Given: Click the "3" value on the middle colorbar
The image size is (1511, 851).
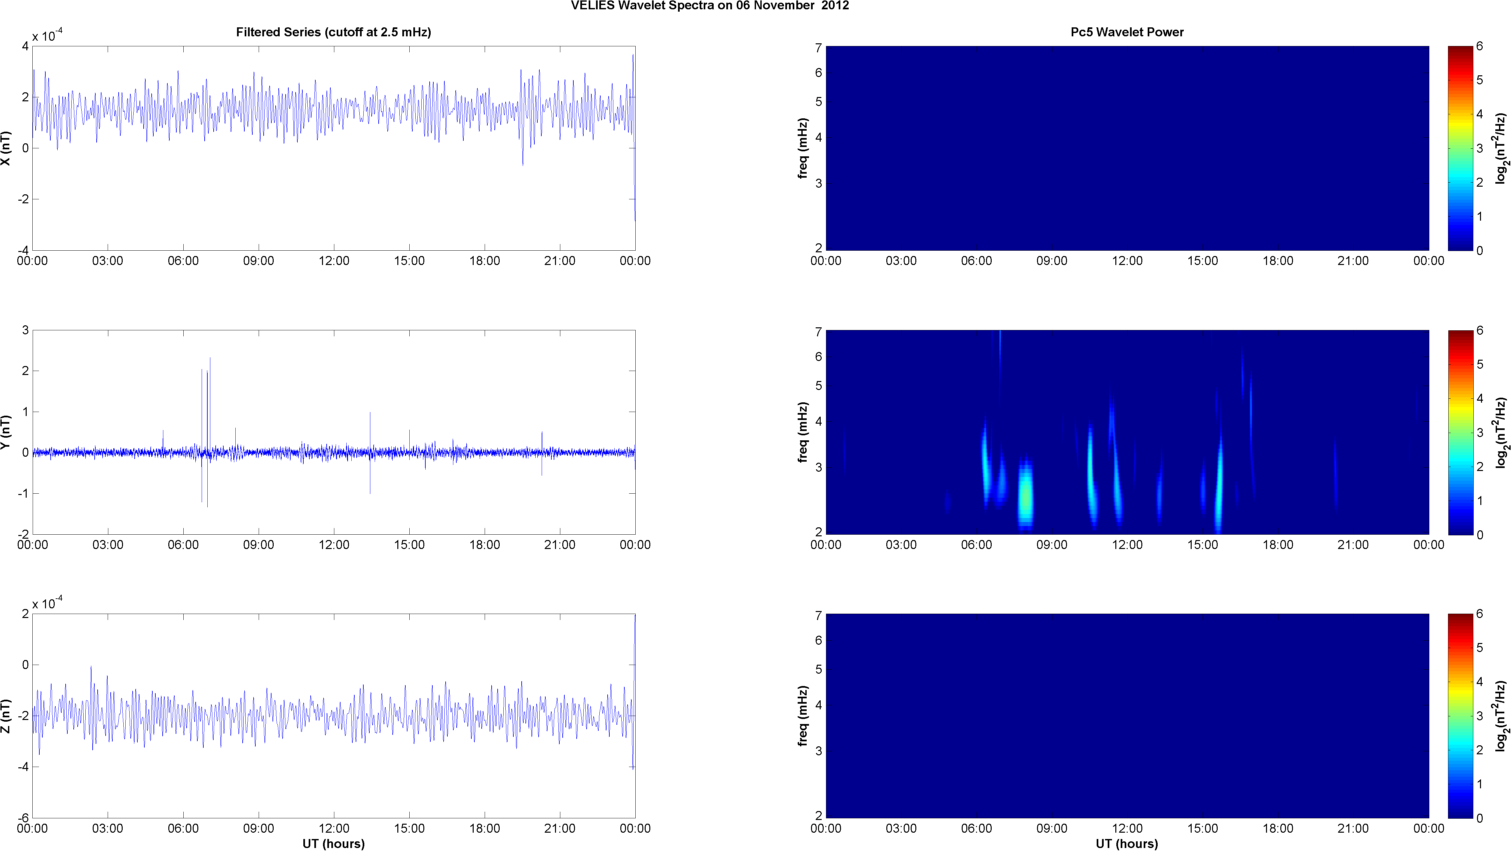Looking at the screenshot, I should pyautogui.click(x=1480, y=432).
